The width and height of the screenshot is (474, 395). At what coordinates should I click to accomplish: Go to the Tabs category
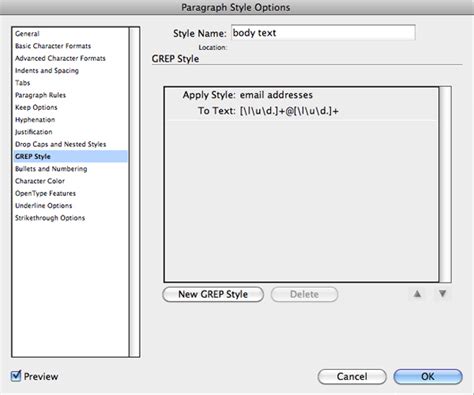point(23,83)
